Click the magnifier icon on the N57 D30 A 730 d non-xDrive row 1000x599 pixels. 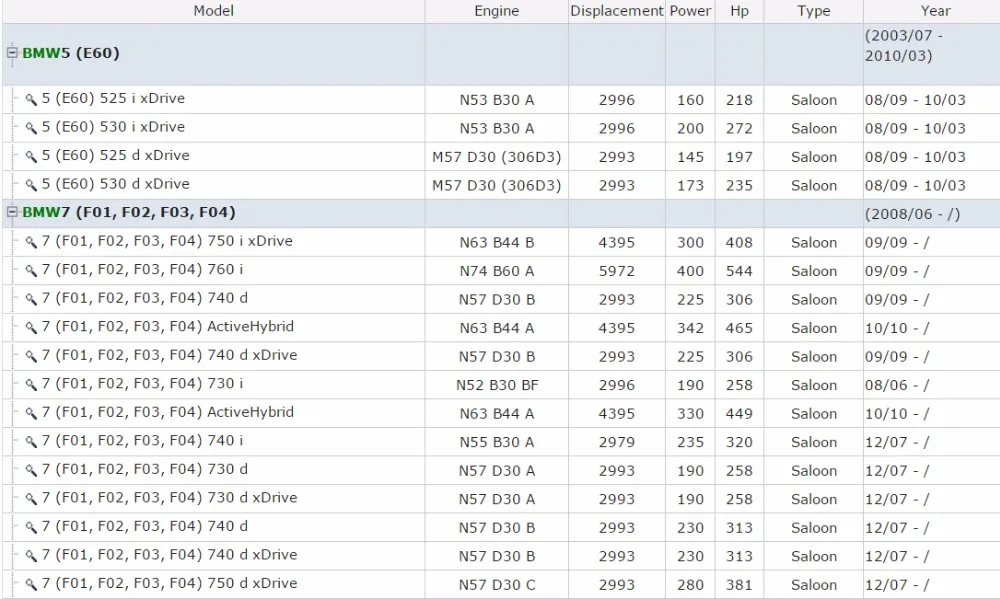coord(31,470)
